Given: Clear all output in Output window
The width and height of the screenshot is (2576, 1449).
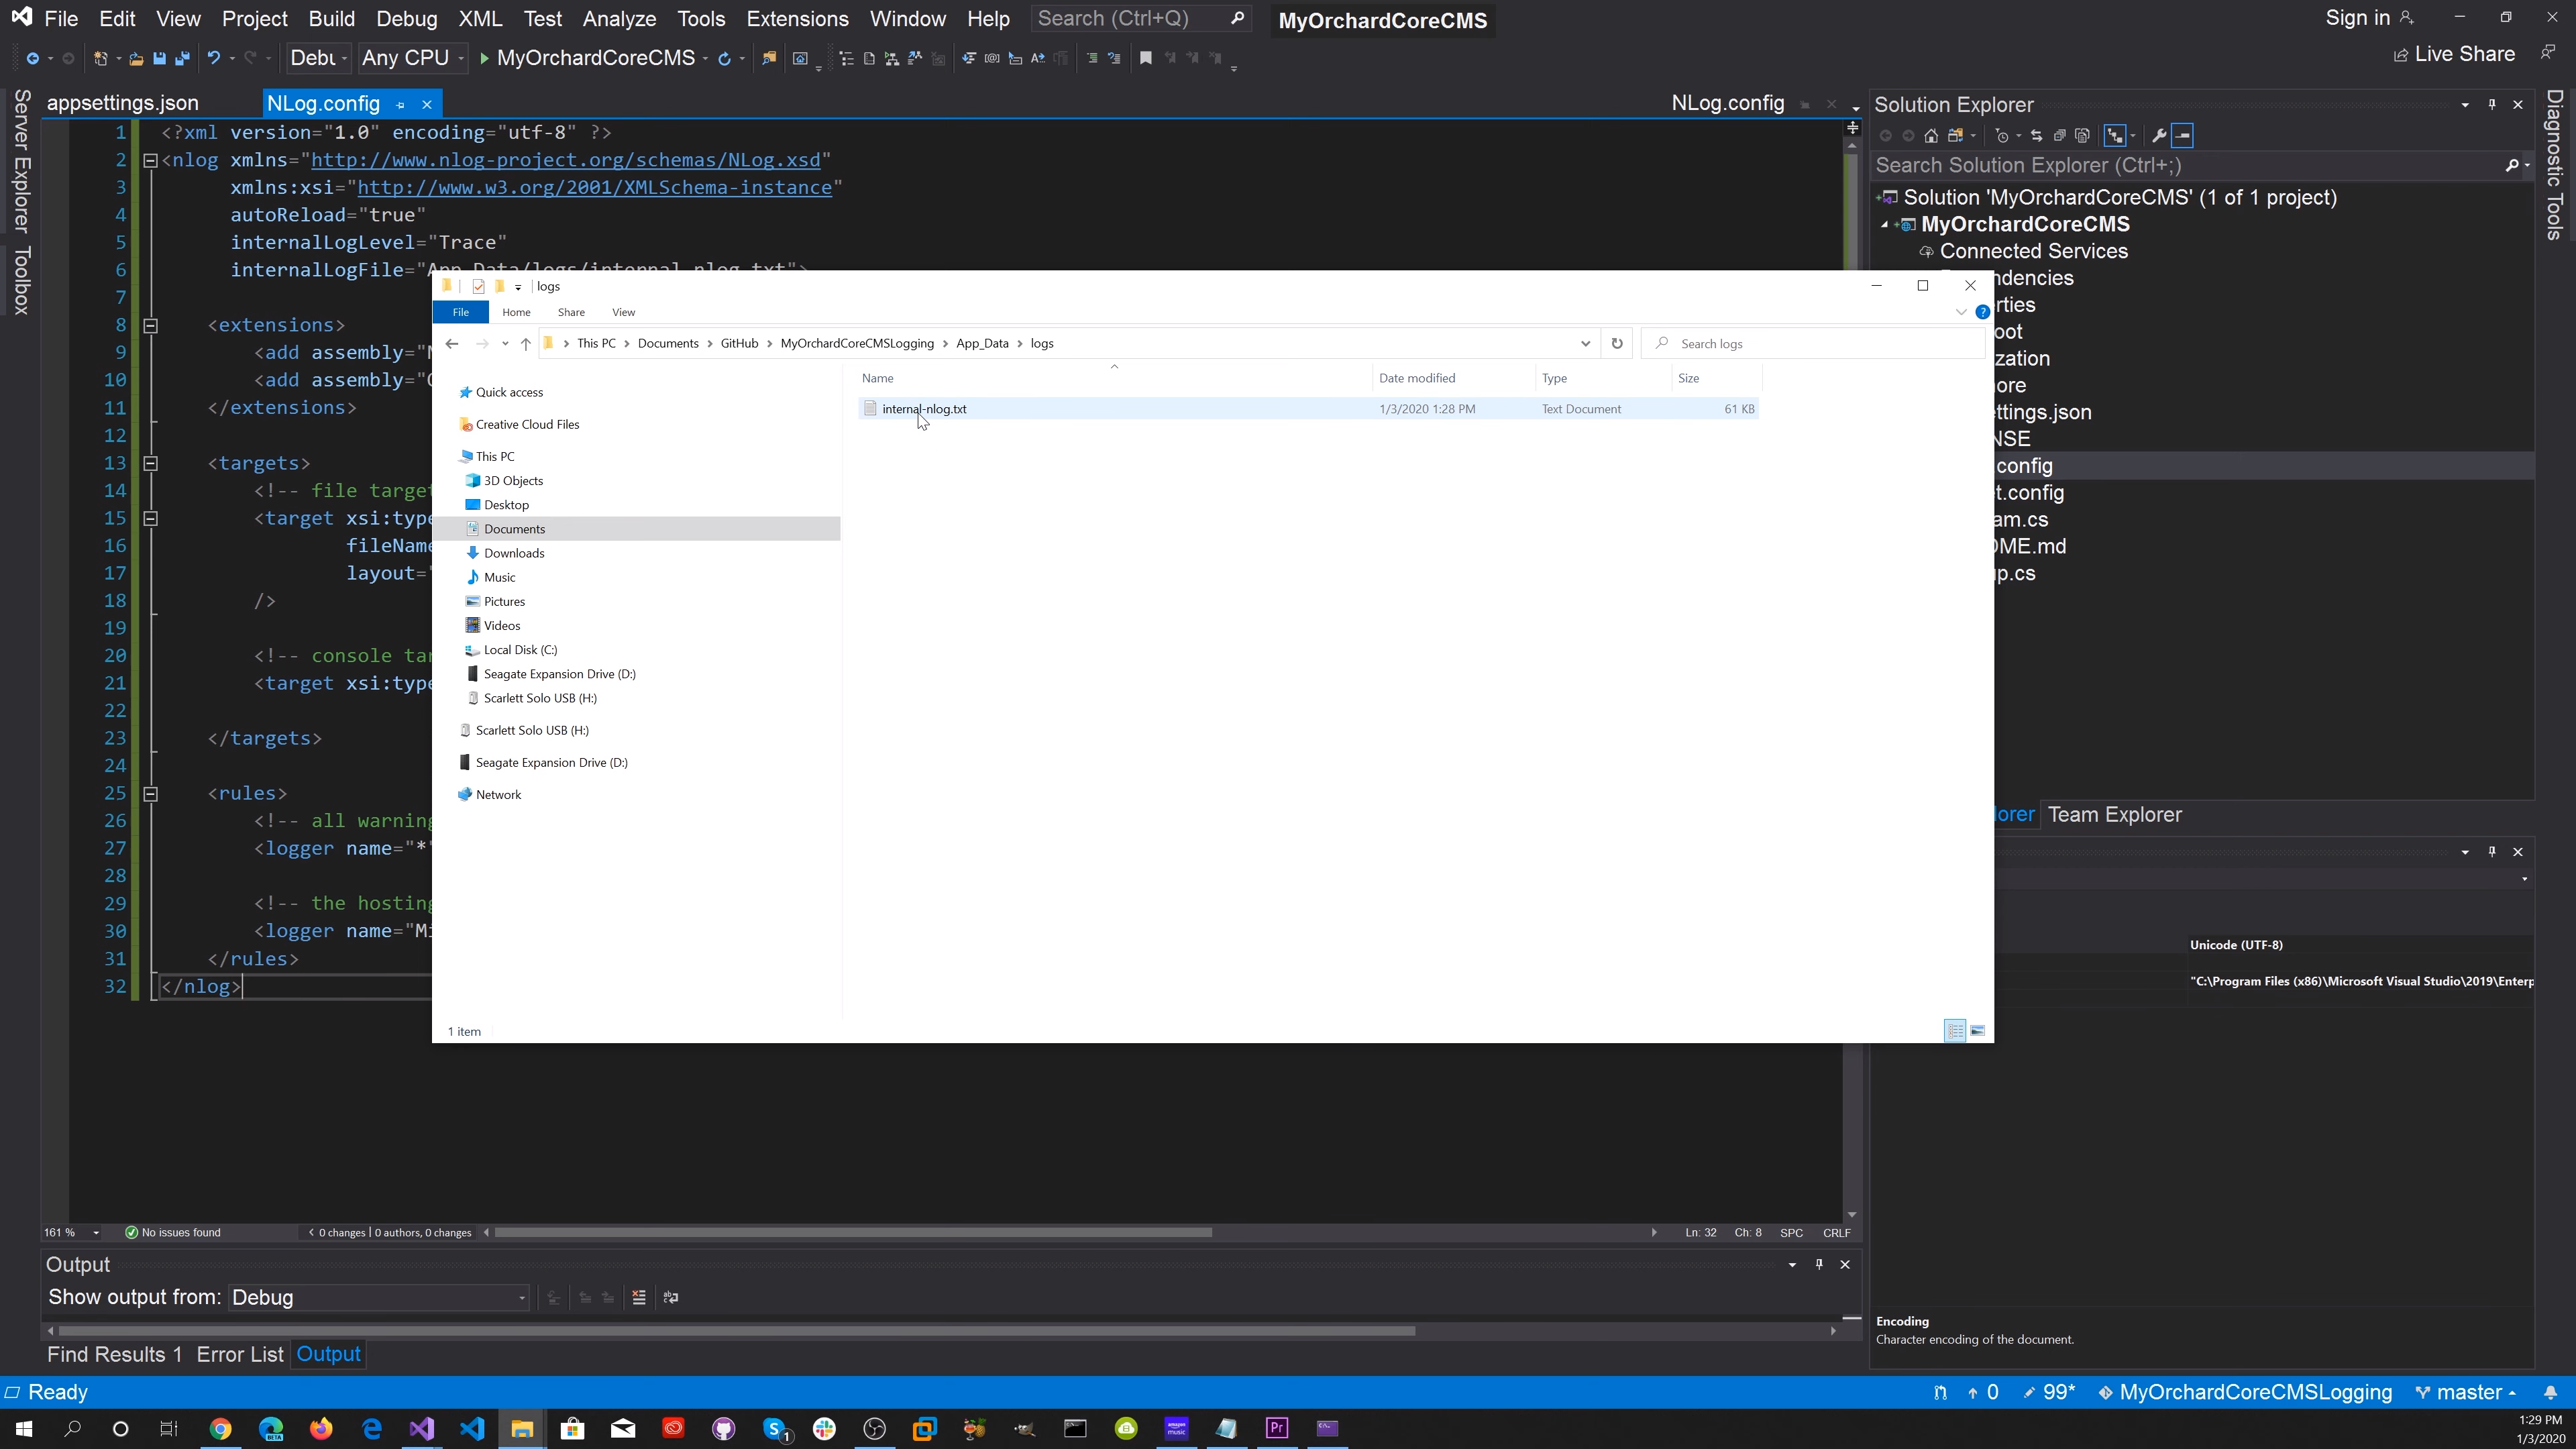Looking at the screenshot, I should point(639,1297).
